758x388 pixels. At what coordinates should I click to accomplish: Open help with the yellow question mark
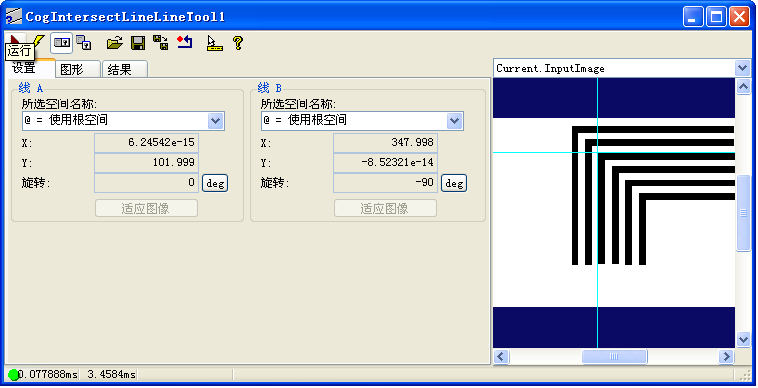tap(237, 43)
